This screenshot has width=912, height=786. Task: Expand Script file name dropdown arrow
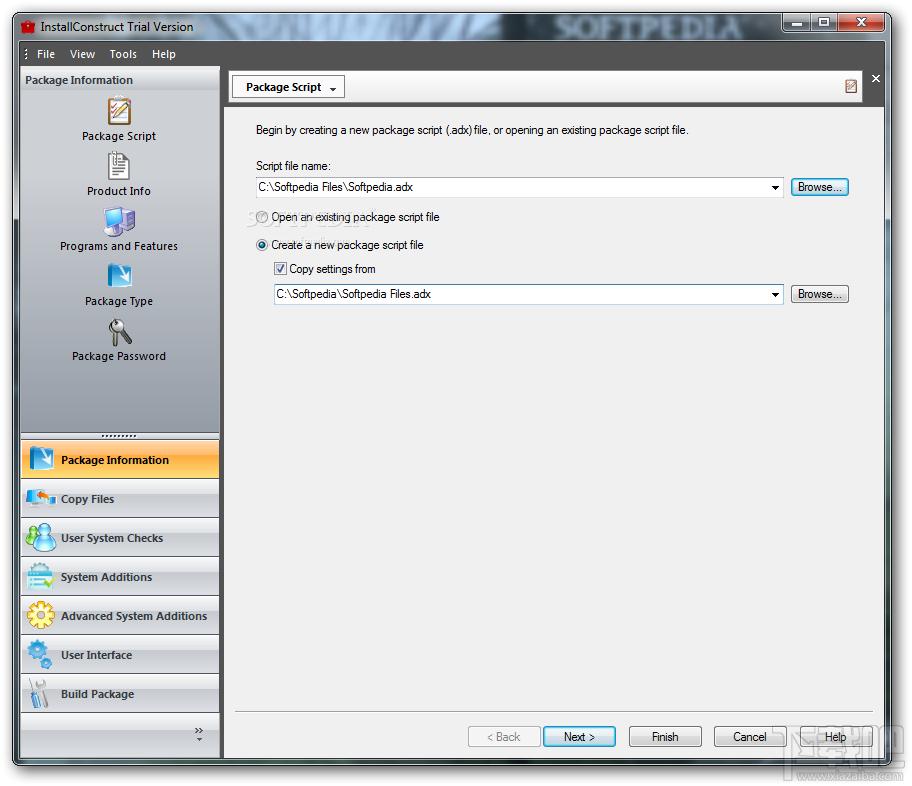coord(775,187)
